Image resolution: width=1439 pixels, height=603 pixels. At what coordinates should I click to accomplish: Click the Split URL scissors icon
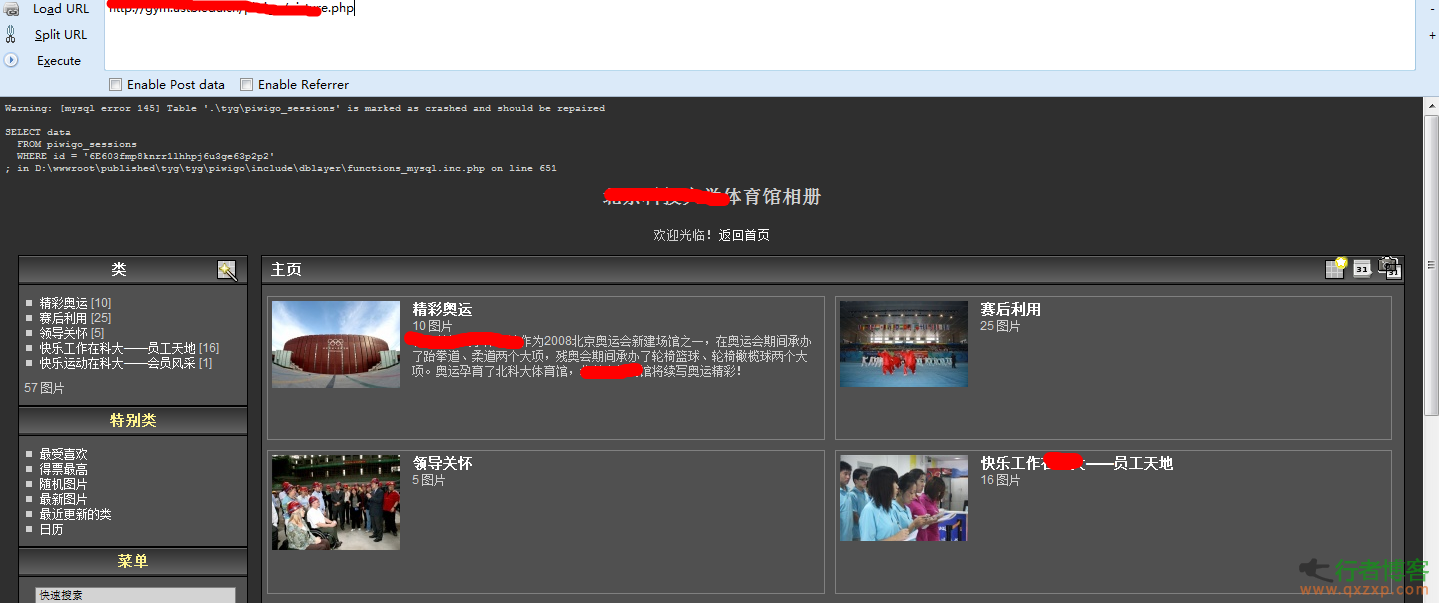click(x=11, y=35)
